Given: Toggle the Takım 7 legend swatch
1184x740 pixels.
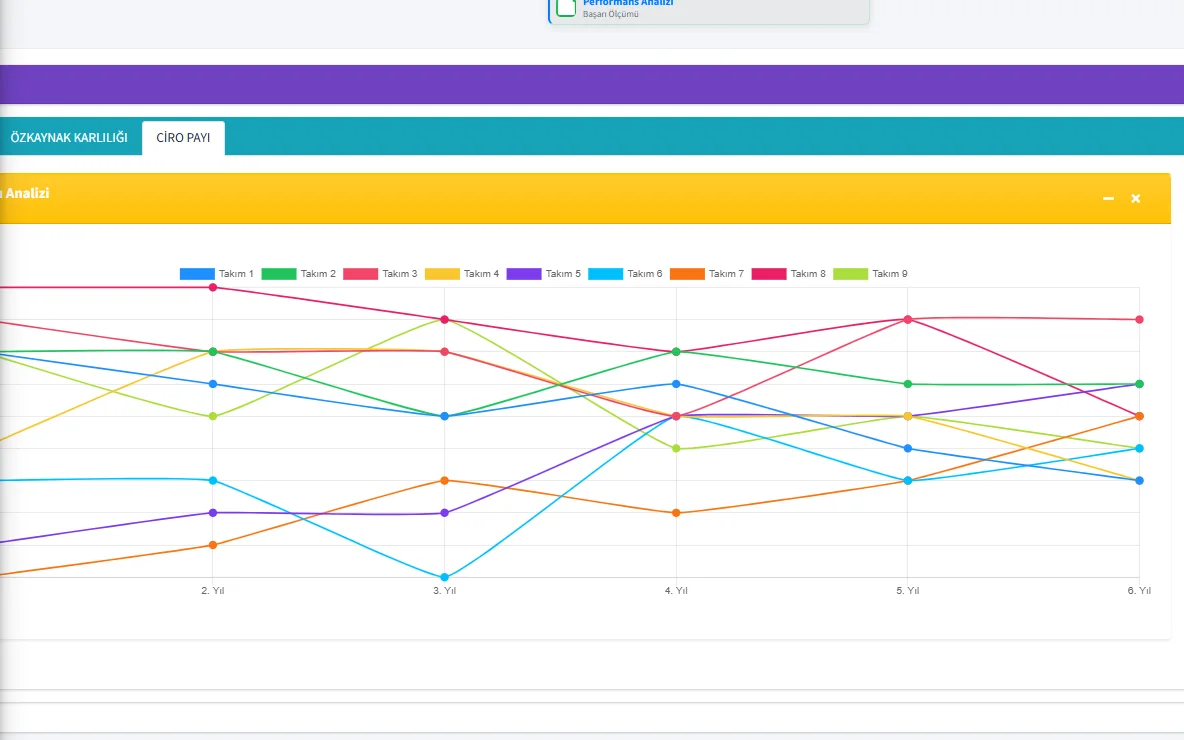Looking at the screenshot, I should 687,273.
